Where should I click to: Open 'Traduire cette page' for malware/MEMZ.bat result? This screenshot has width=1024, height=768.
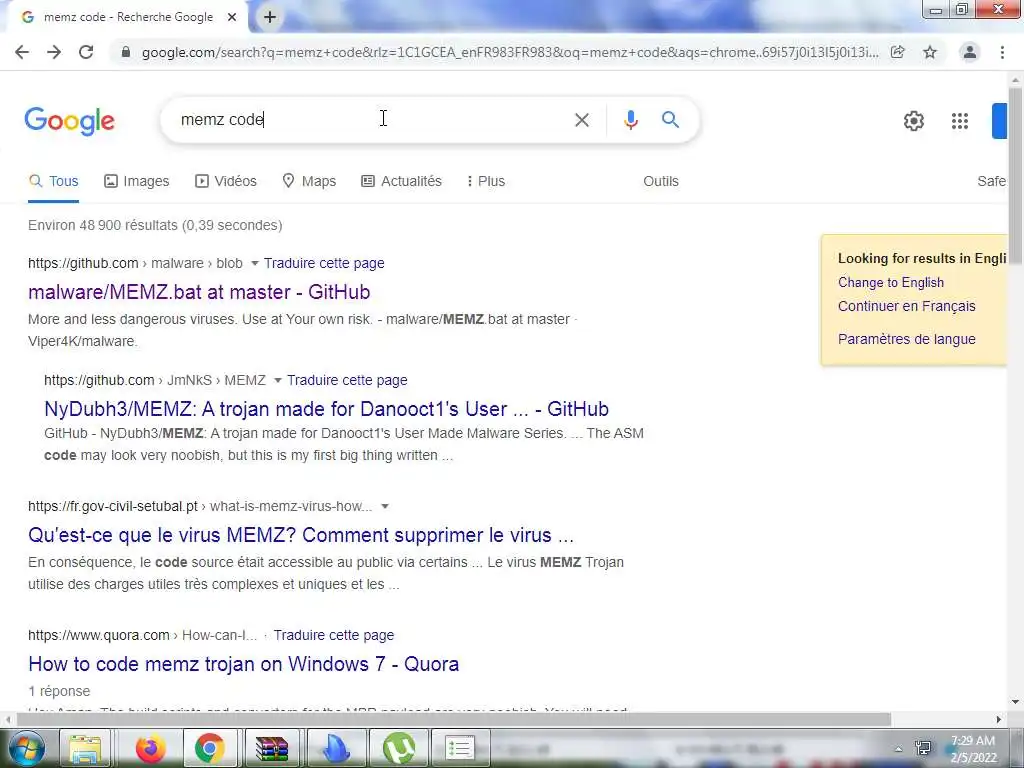[x=324, y=263]
